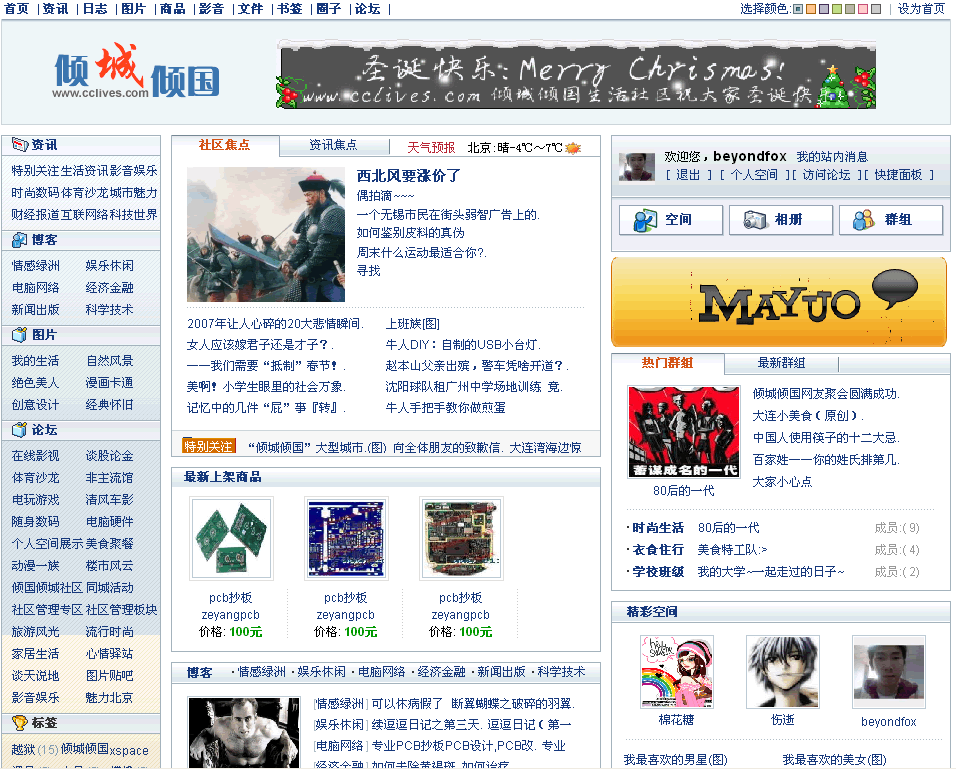Viewport: 956px width, 770px height.
Task: Open the 情感绿洲 sidebar blog category
Action: tap(35, 266)
